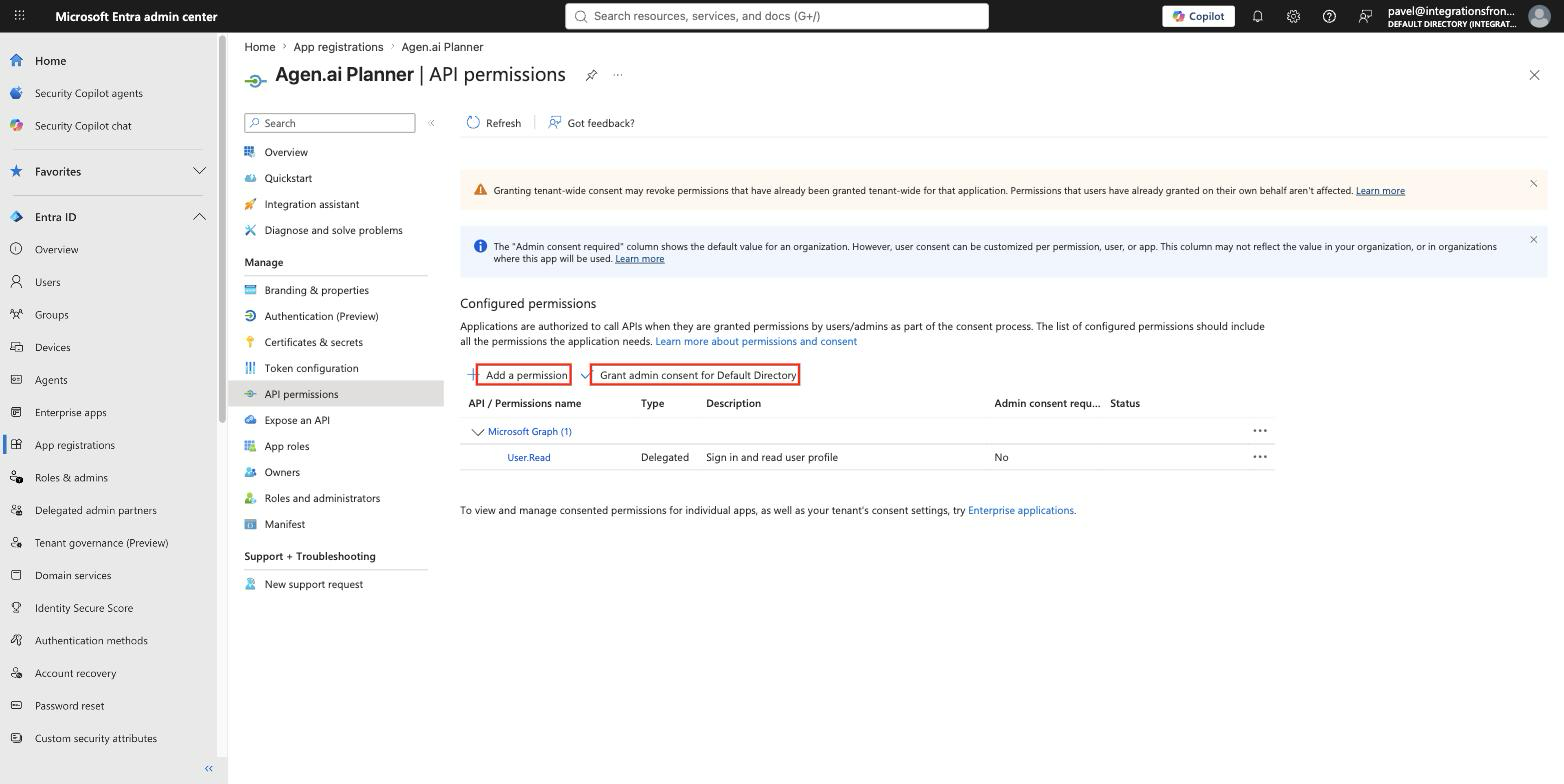Open the help question mark icon
Image resolution: width=1564 pixels, height=784 pixels.
coord(1329,16)
